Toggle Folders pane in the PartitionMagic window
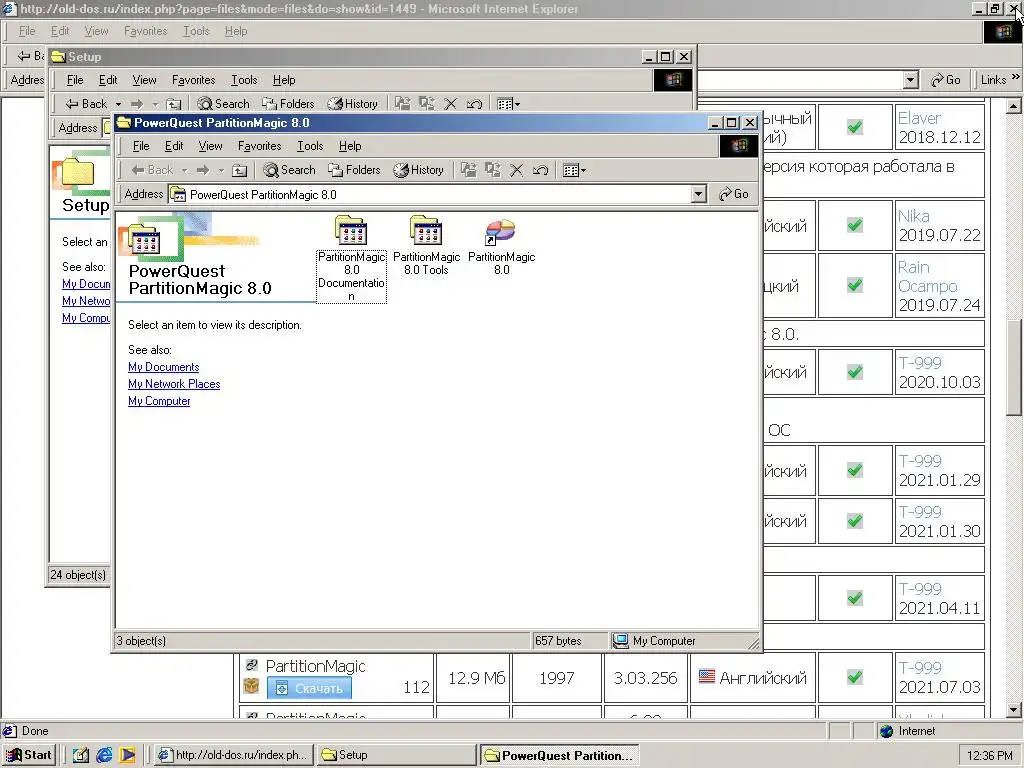 354,170
